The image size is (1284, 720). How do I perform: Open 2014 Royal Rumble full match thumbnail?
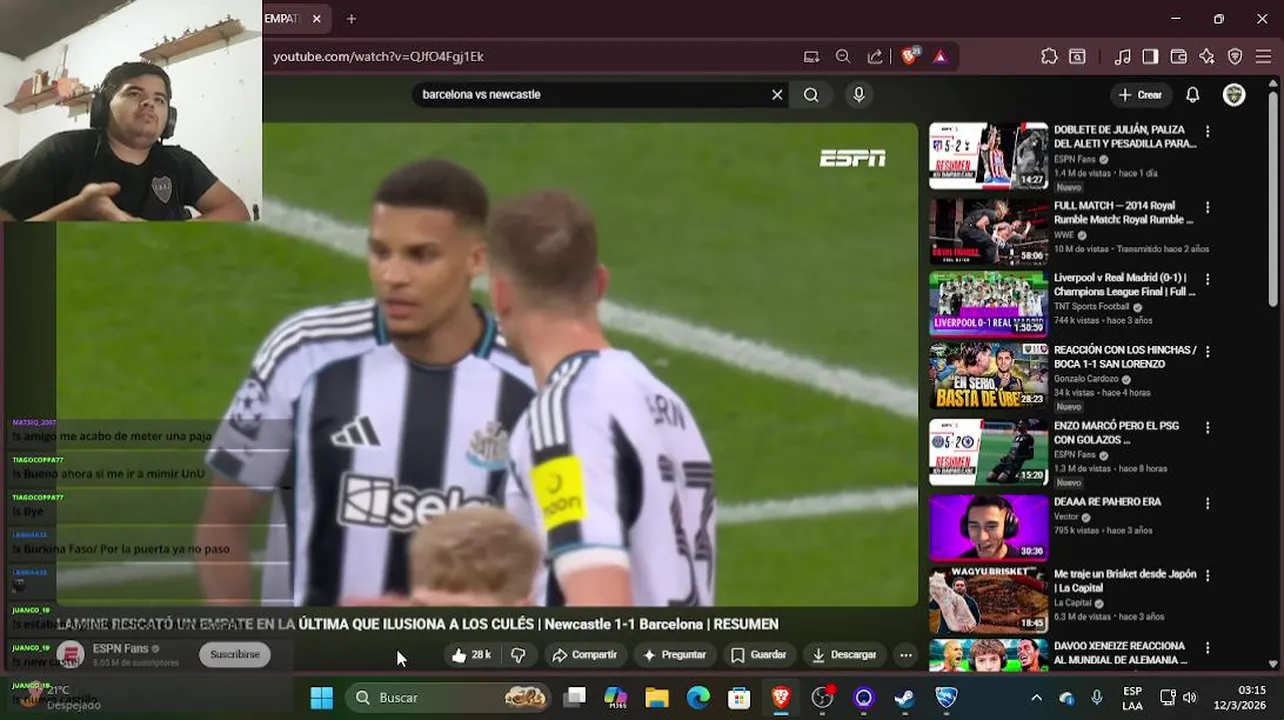988,231
